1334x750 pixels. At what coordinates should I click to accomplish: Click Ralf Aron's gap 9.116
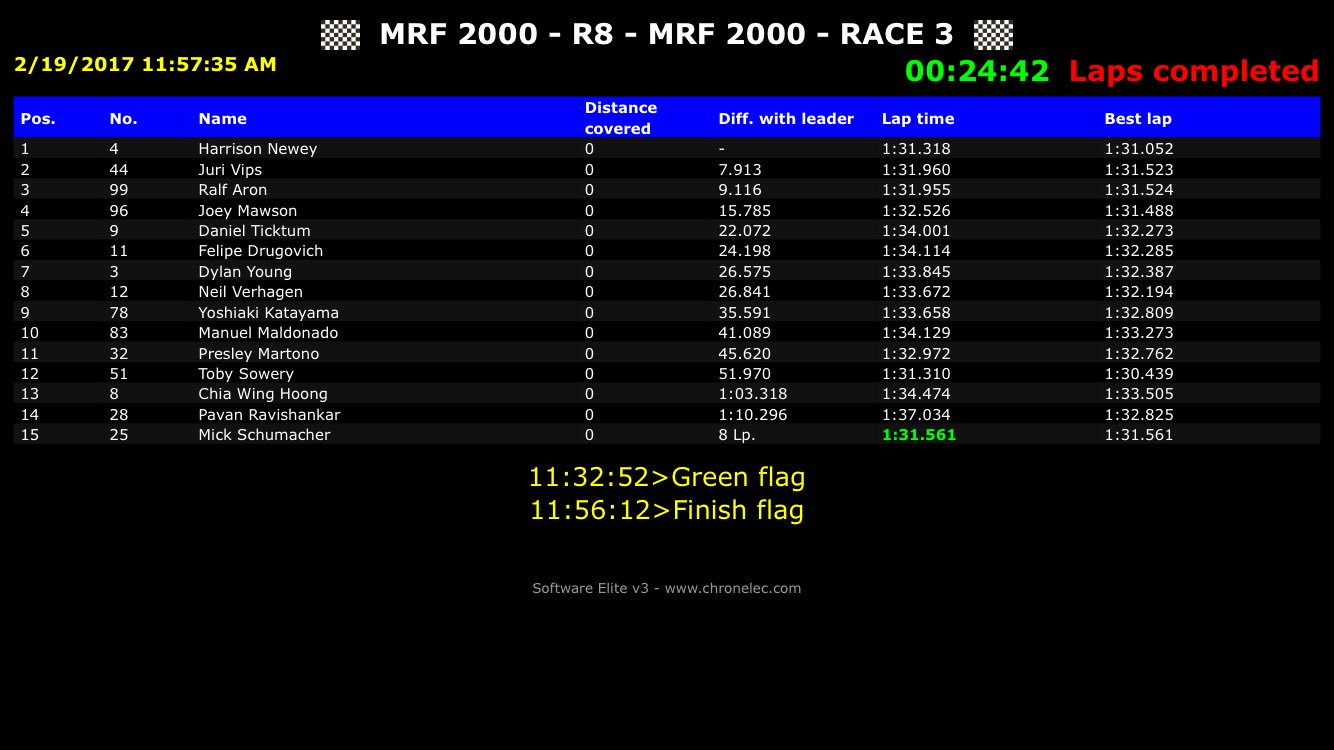(x=740, y=190)
